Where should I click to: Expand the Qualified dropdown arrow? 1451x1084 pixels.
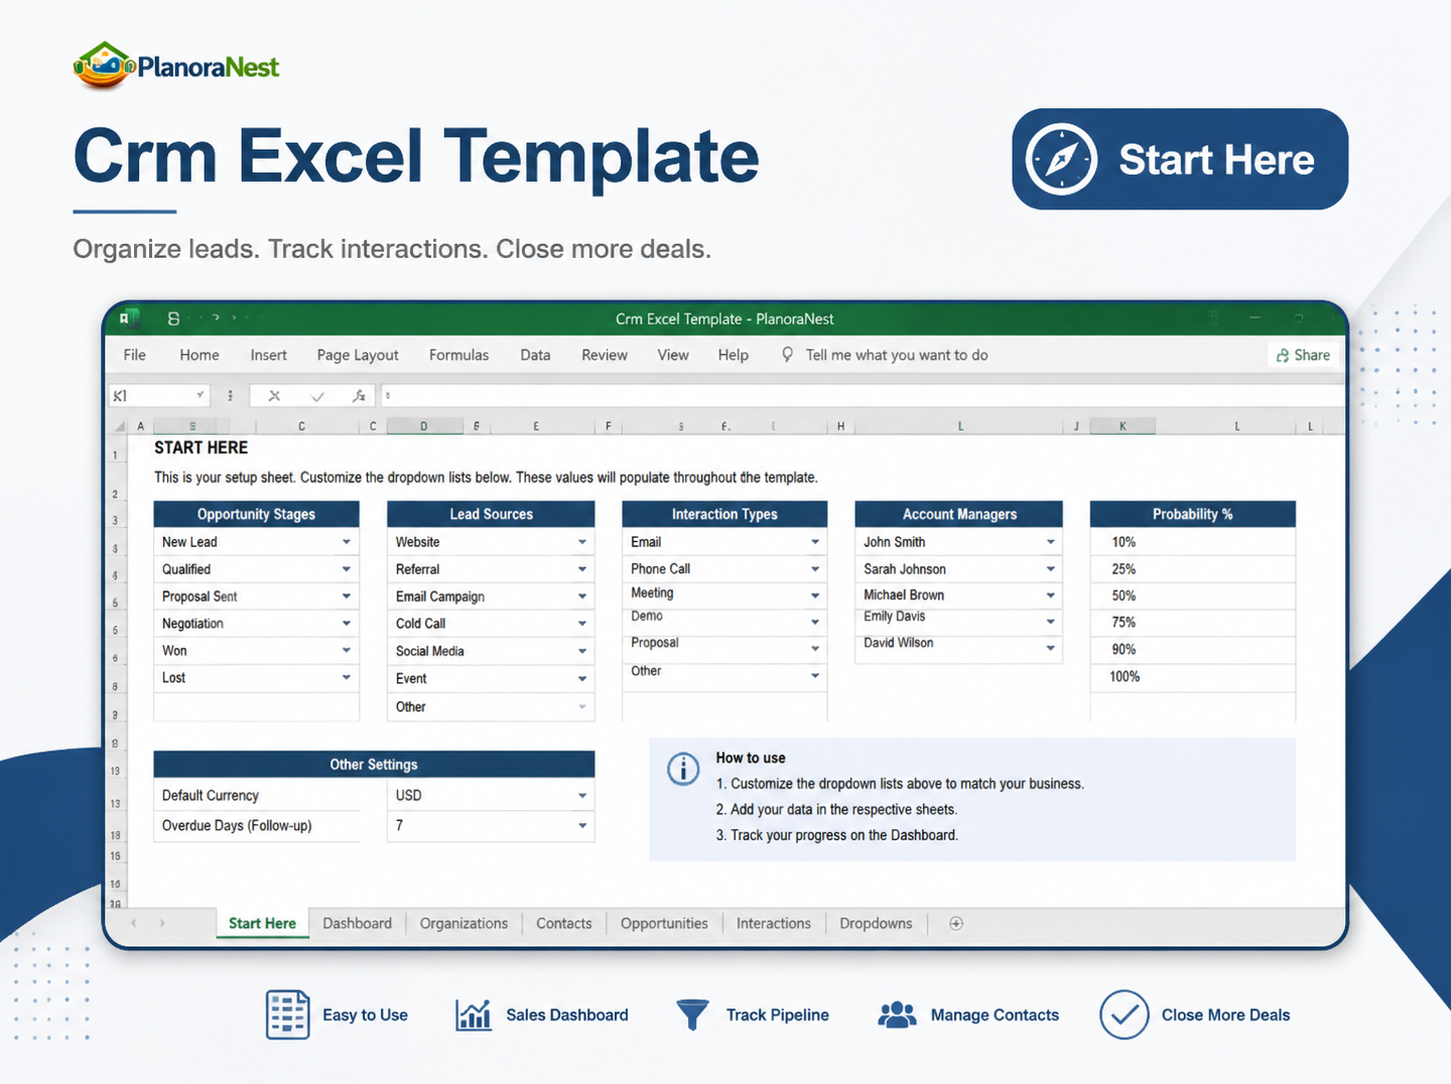tap(346, 569)
